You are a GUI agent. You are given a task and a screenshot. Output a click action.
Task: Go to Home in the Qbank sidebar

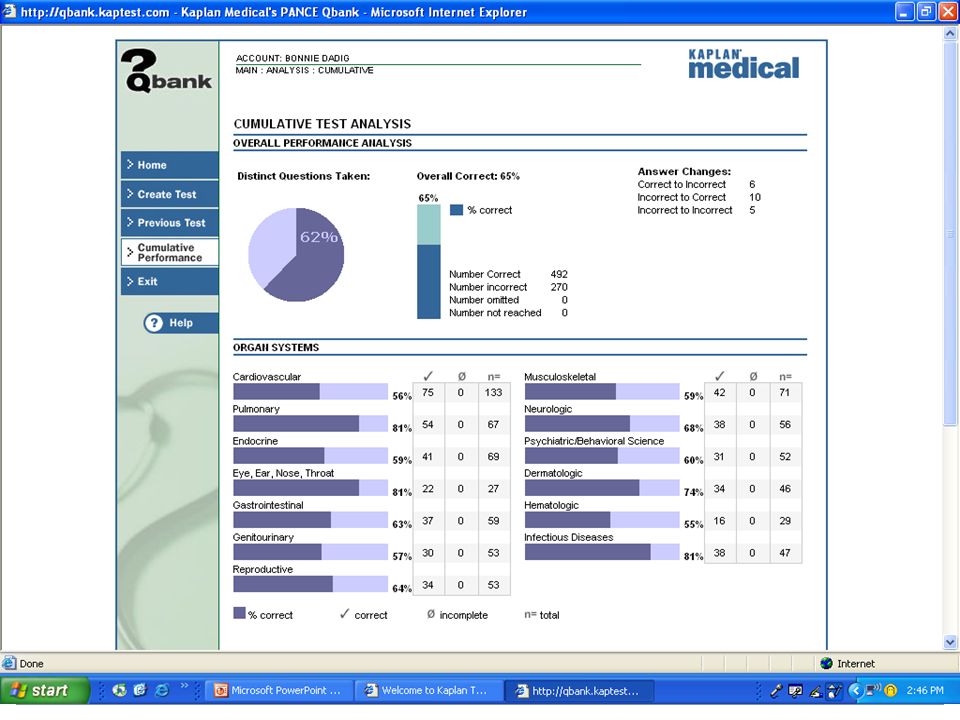pyautogui.click(x=170, y=165)
